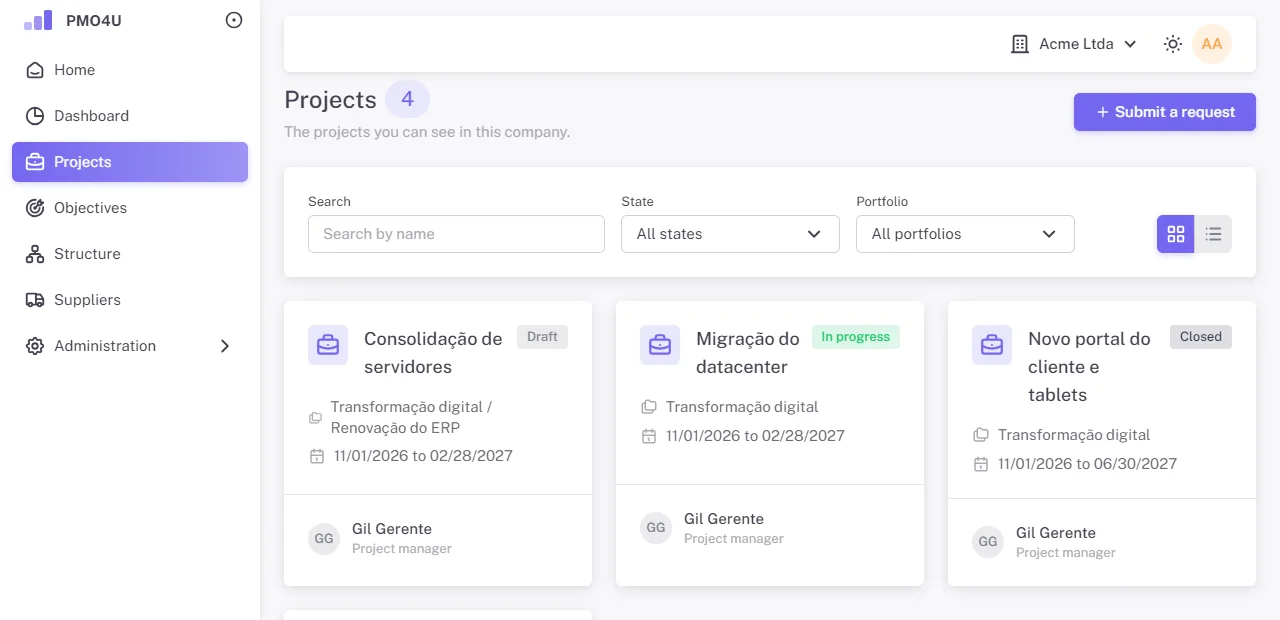
Task: Switch to list view
Action: click(x=1213, y=234)
